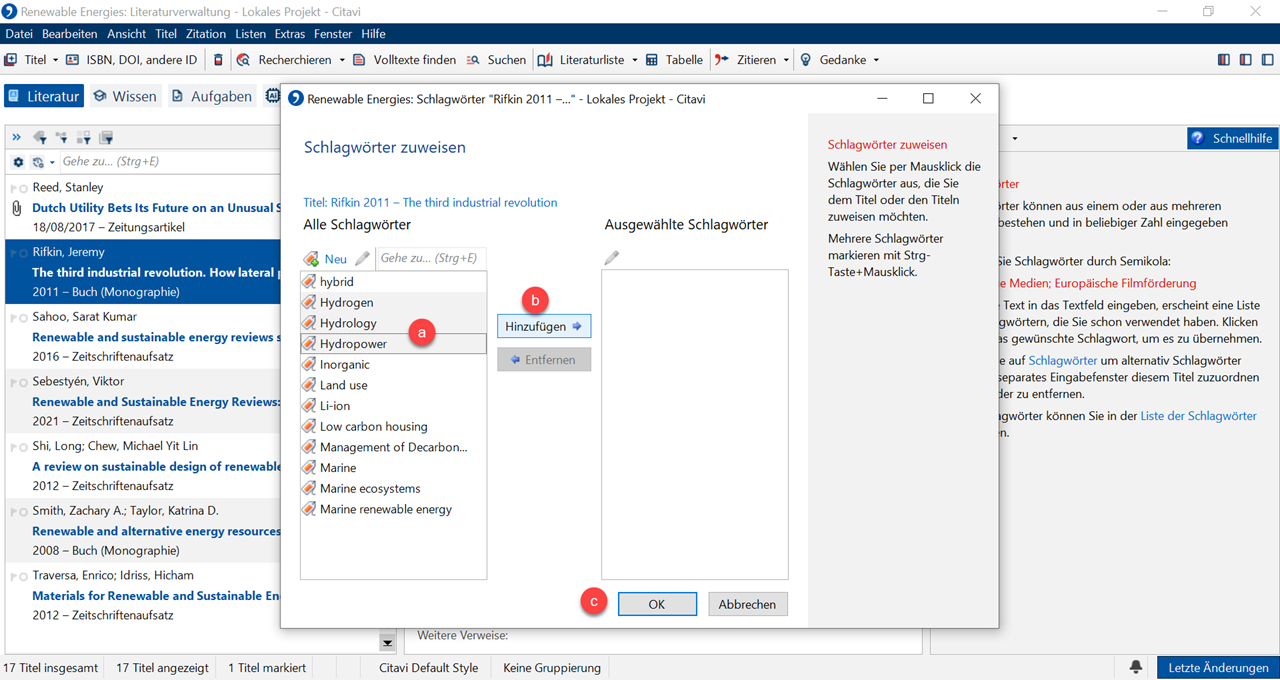This screenshot has width=1280, height=680.
Task: Click the red delete title icon
Action: pos(219,60)
